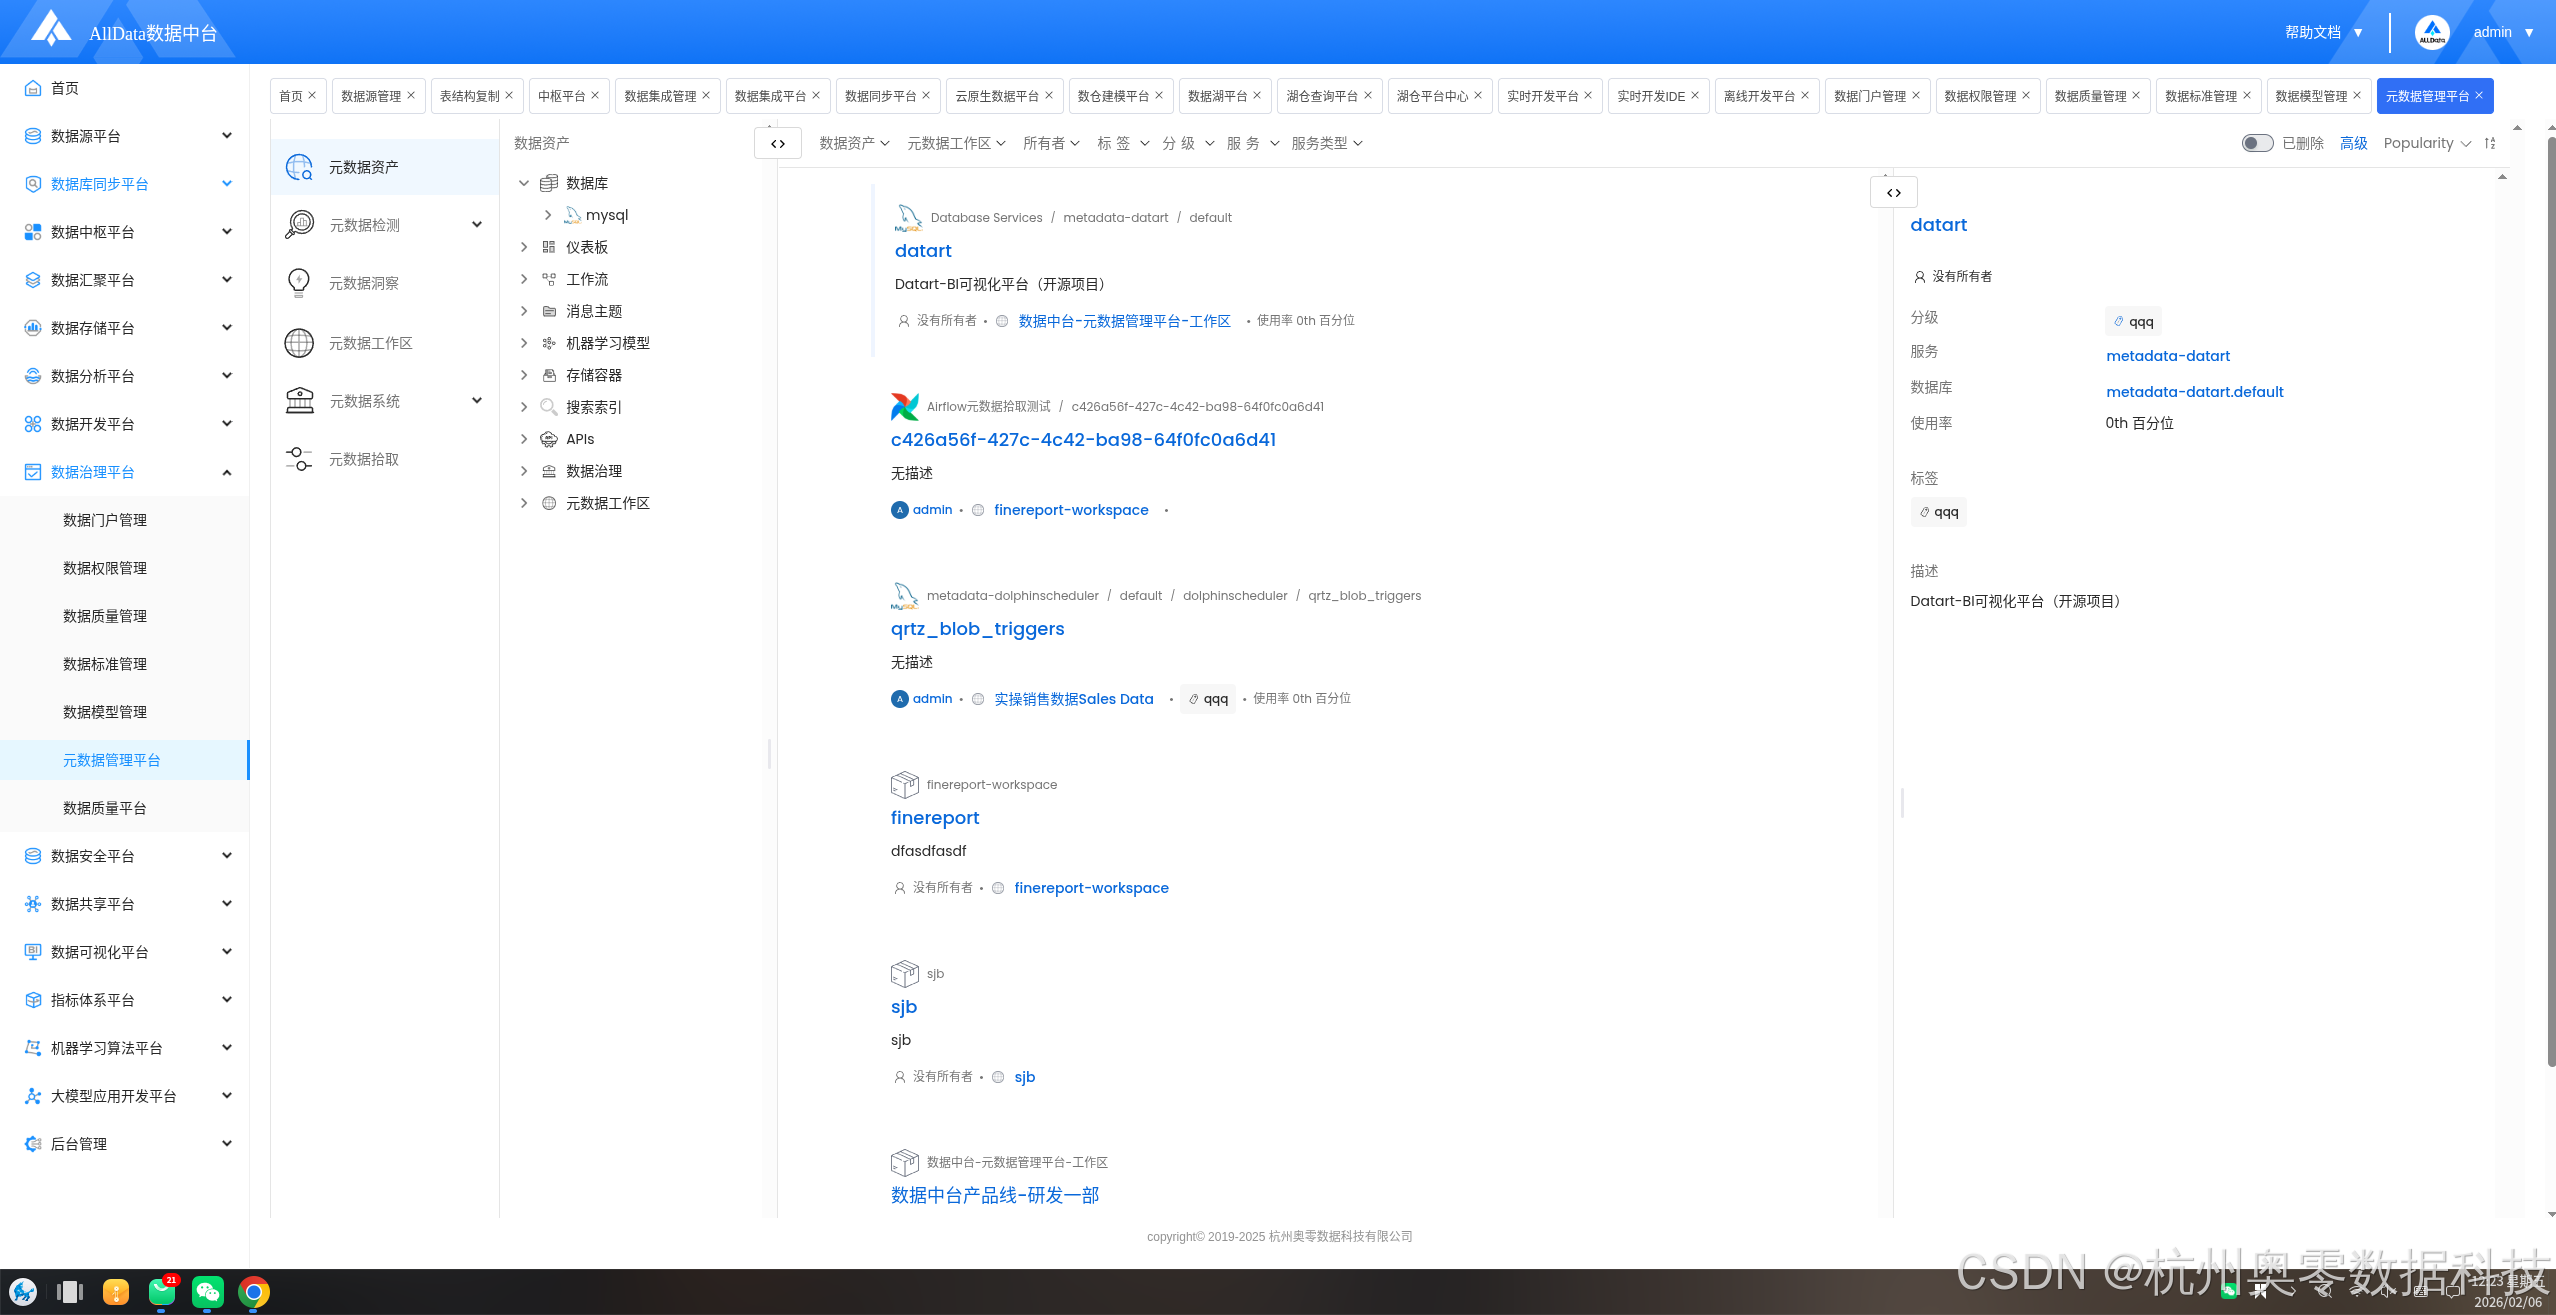Open the 实操销售数据Sales Data domain link
Image resolution: width=2556 pixels, height=1315 pixels.
point(1073,699)
